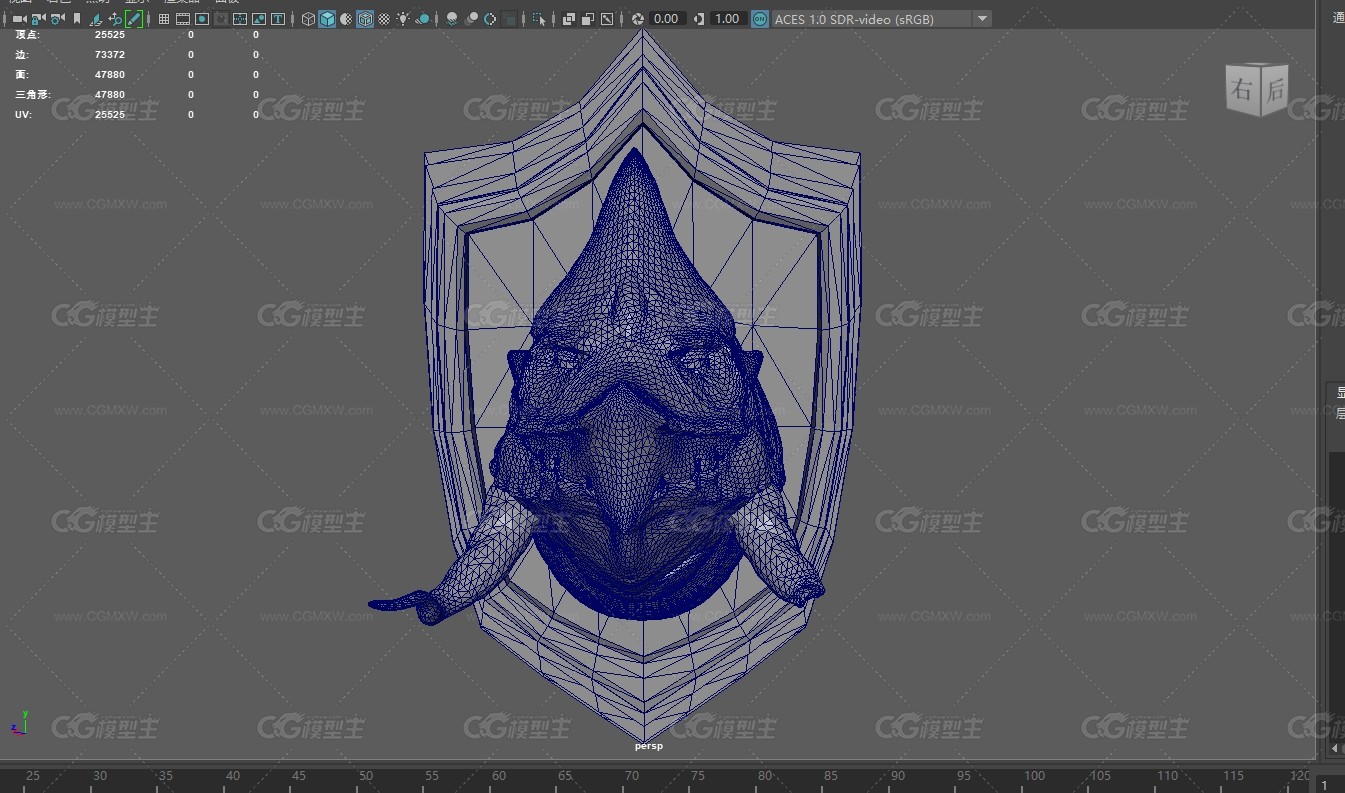The image size is (1345, 793).
Task: Switch to Wireframe display mode
Action: (x=308, y=19)
